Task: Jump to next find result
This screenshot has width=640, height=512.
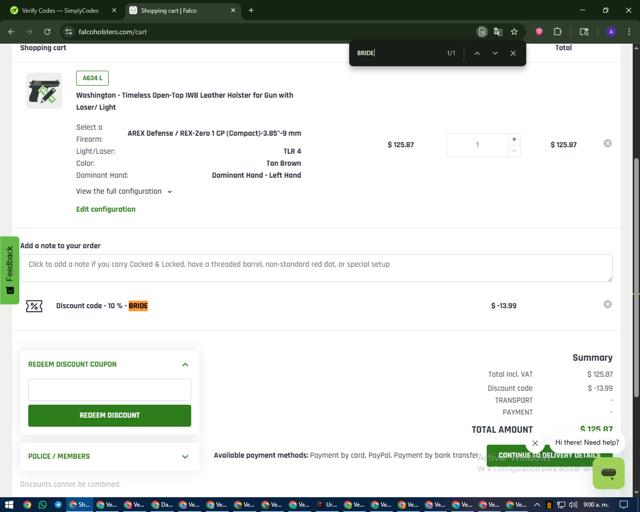Action: pos(495,53)
